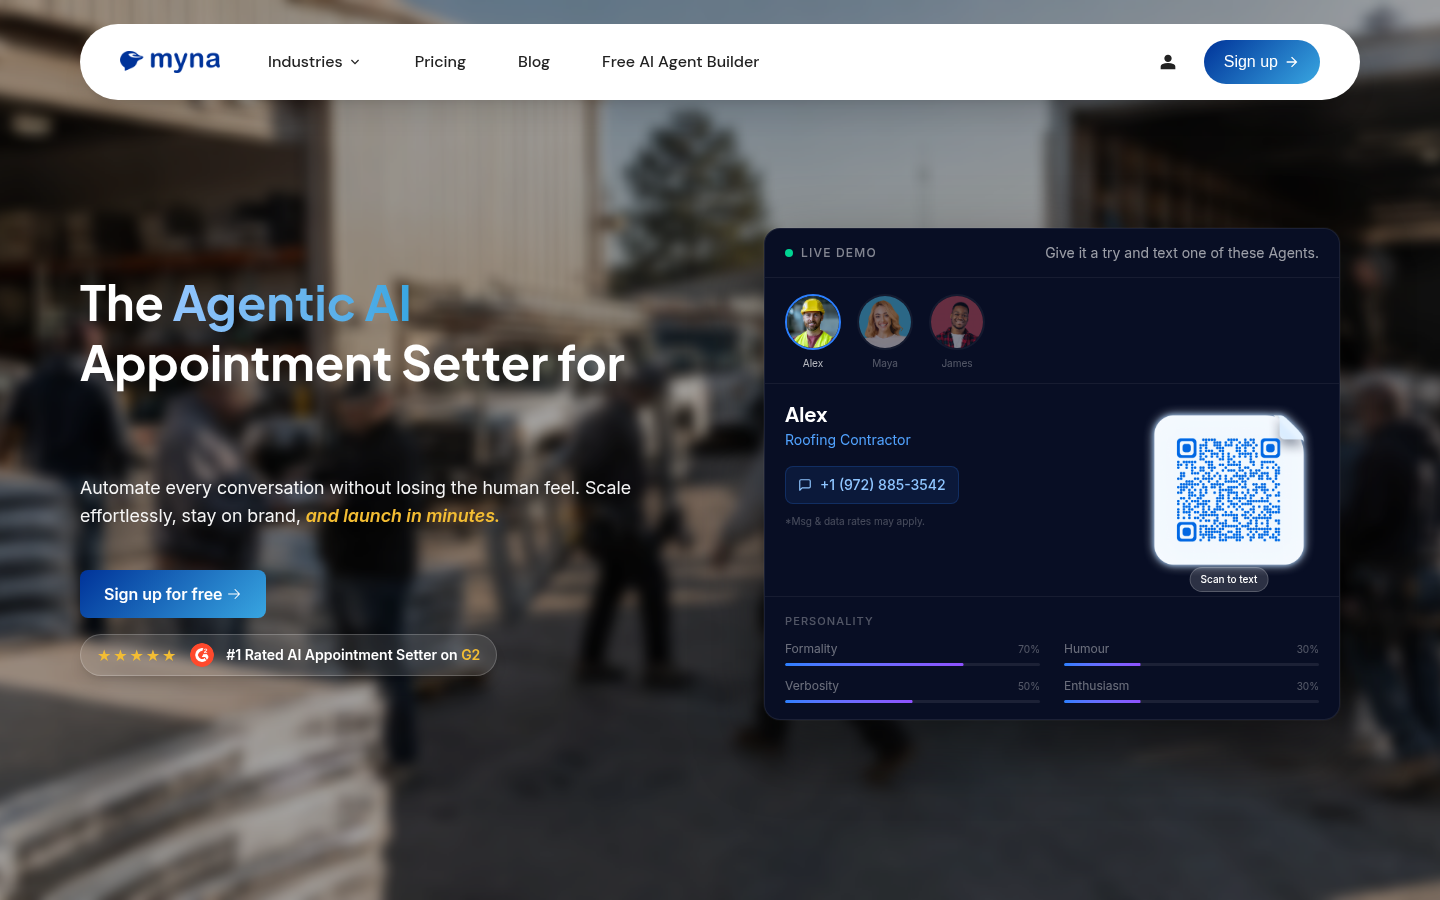This screenshot has width=1440, height=900.
Task: Click 'Give it a try and text' caption
Action: [x=1182, y=253]
